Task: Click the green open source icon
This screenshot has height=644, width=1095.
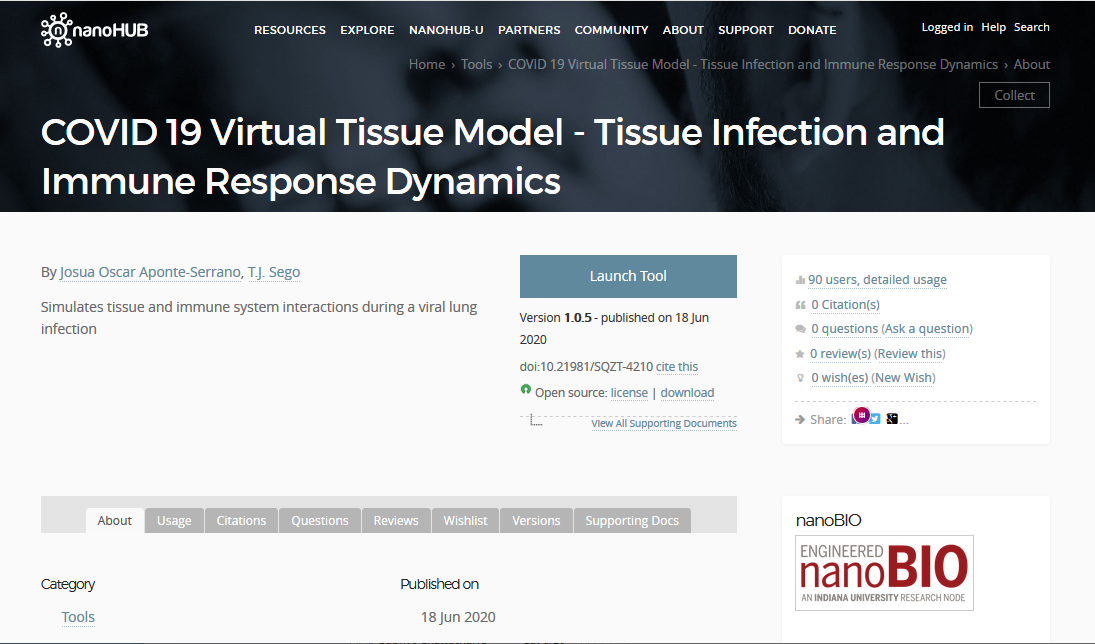Action: coord(526,390)
